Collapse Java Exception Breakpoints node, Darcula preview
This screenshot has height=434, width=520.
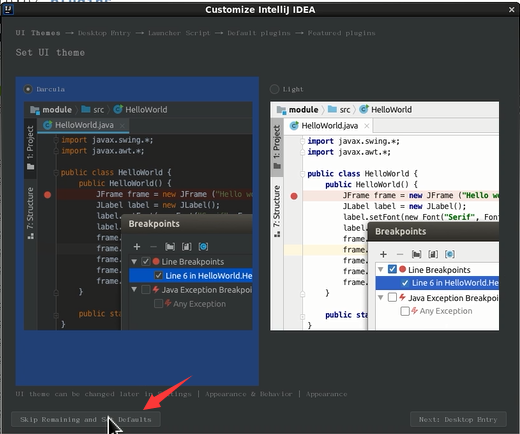pos(134,290)
